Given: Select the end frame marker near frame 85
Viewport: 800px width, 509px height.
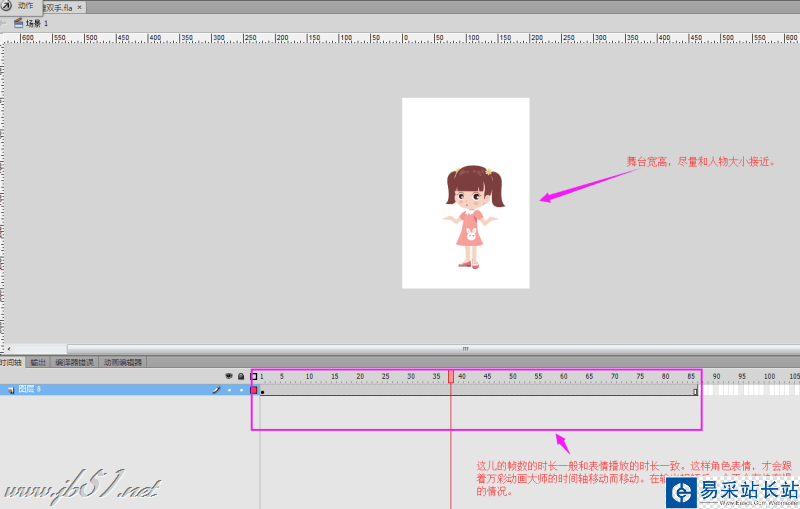Looking at the screenshot, I should click(x=695, y=391).
